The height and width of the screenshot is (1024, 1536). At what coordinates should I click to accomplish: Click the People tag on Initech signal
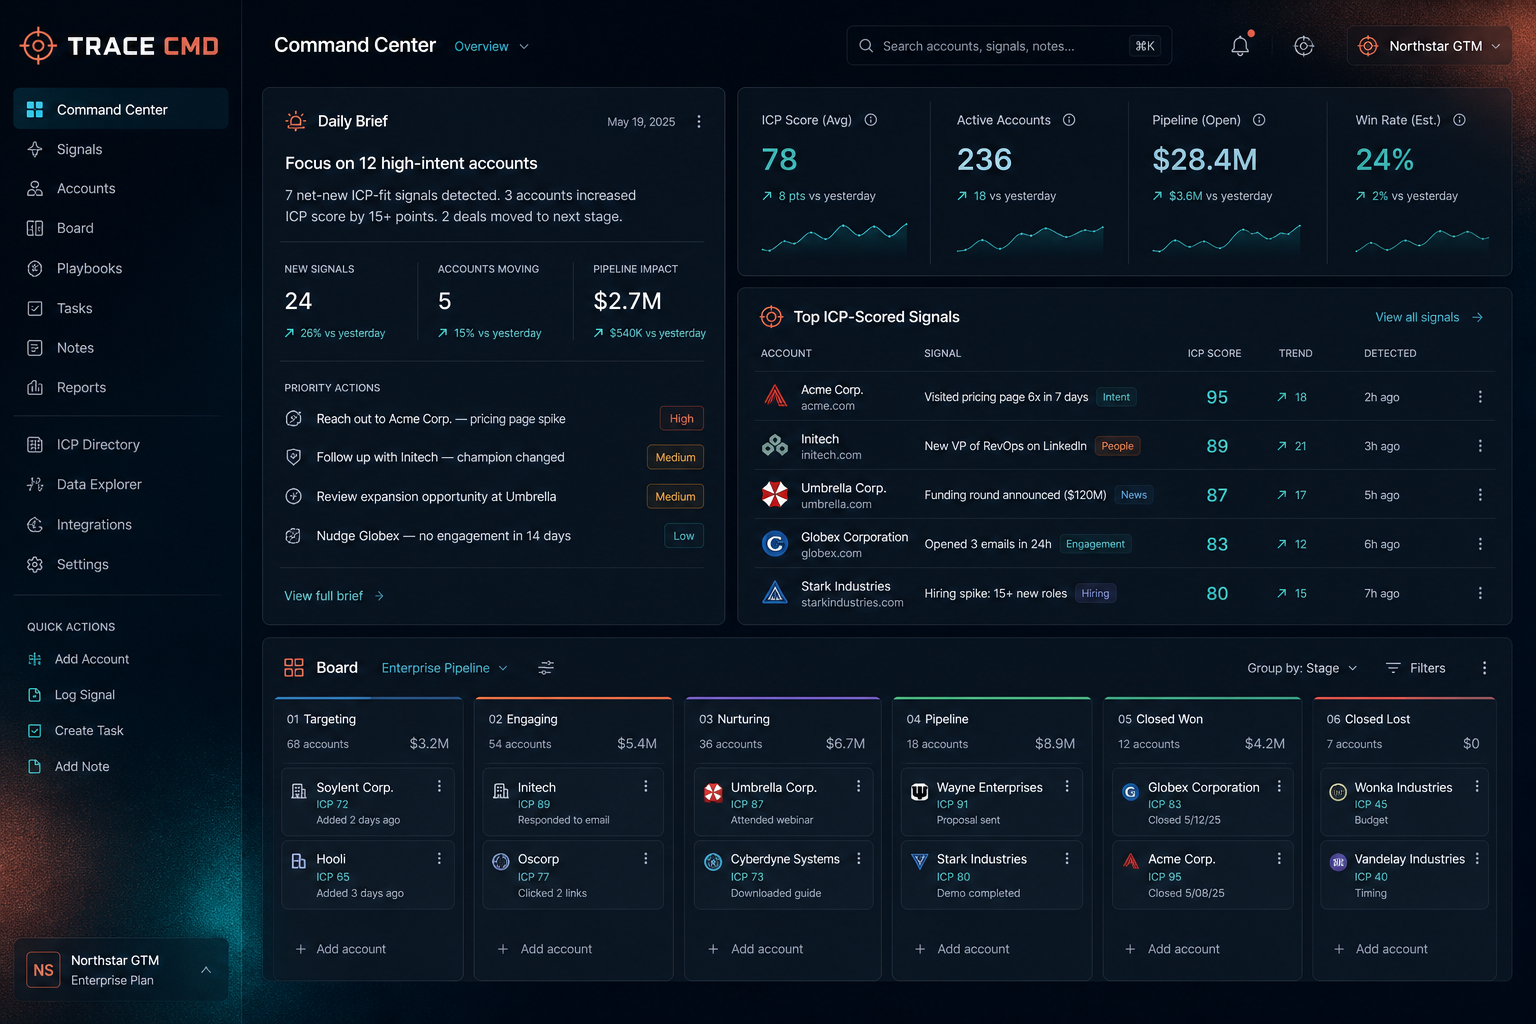click(x=1117, y=446)
